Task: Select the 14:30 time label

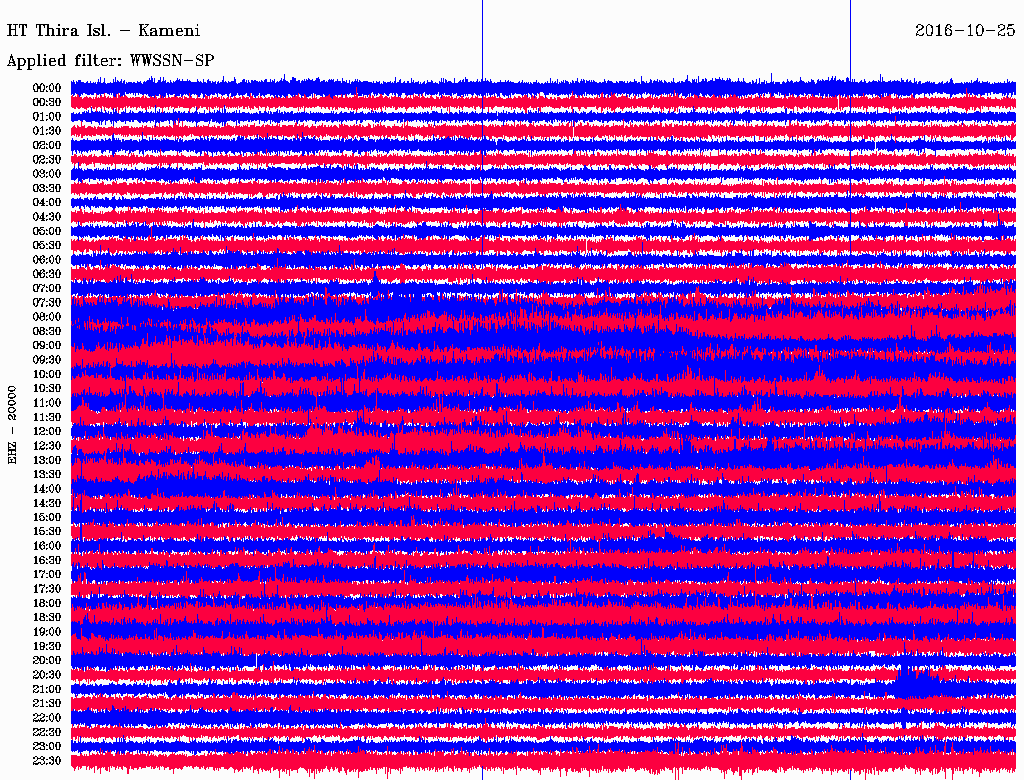Action: click(x=47, y=503)
